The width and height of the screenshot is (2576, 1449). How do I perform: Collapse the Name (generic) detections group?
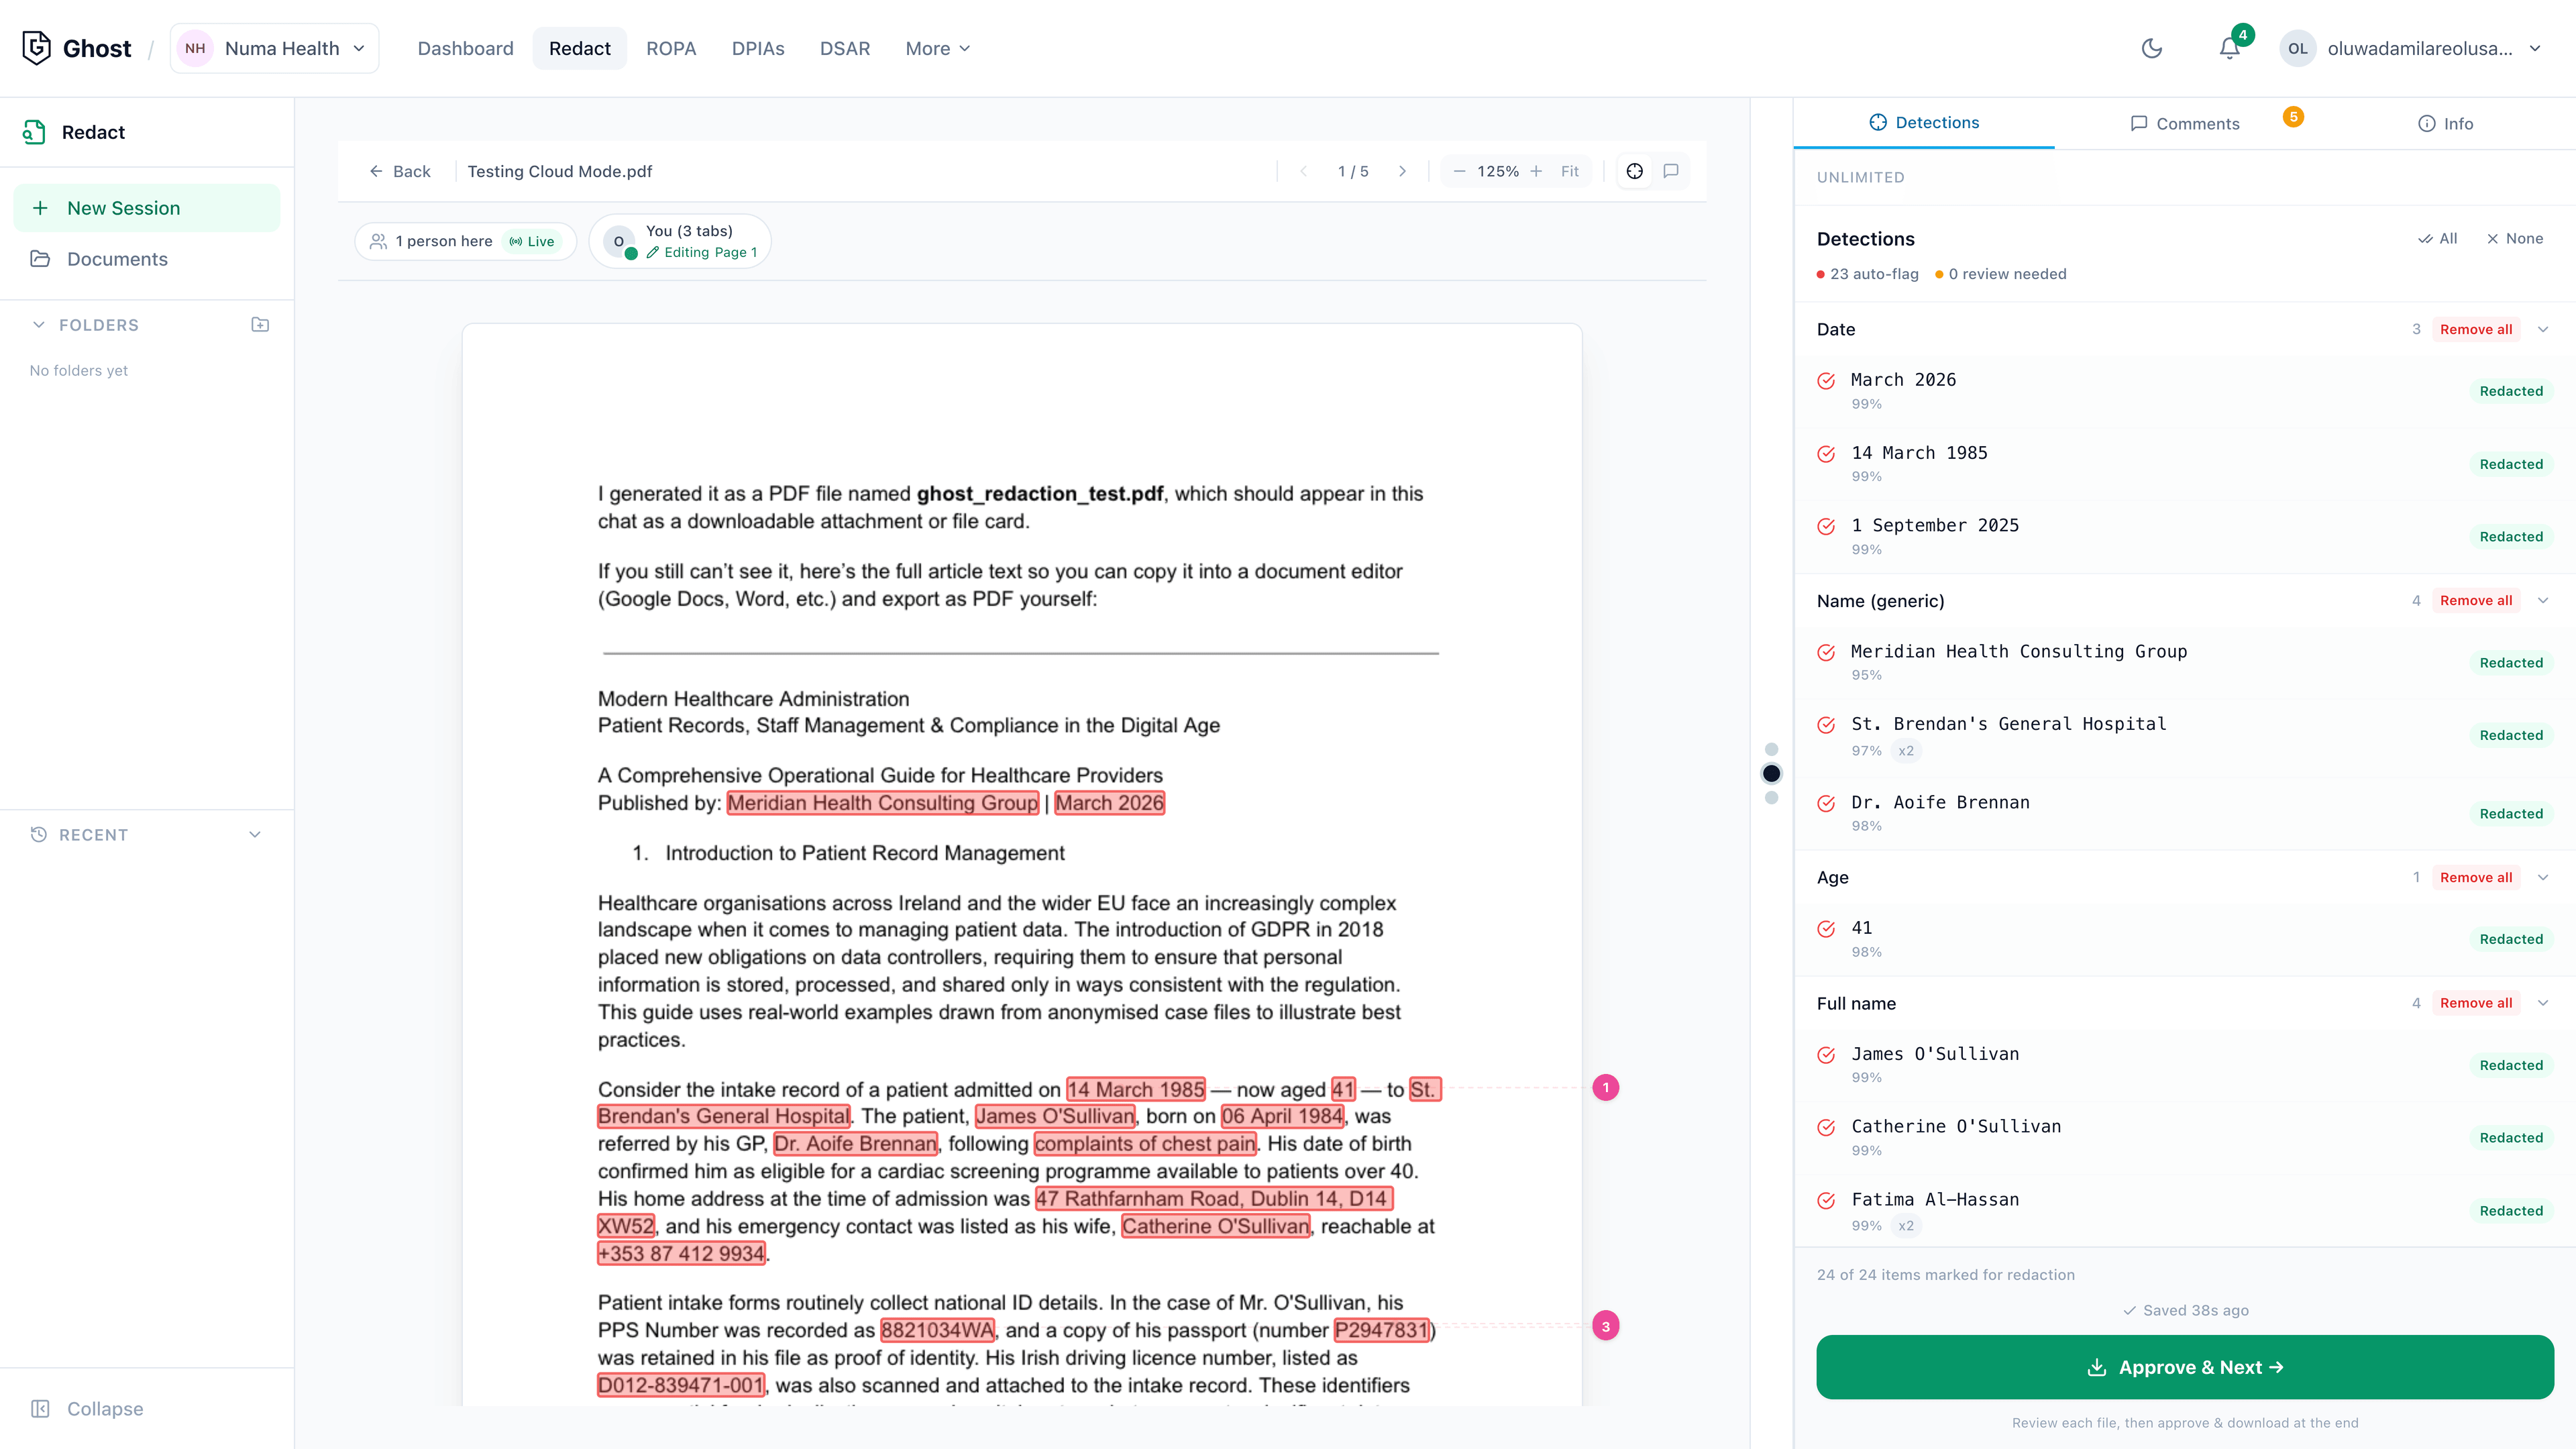(2543, 601)
